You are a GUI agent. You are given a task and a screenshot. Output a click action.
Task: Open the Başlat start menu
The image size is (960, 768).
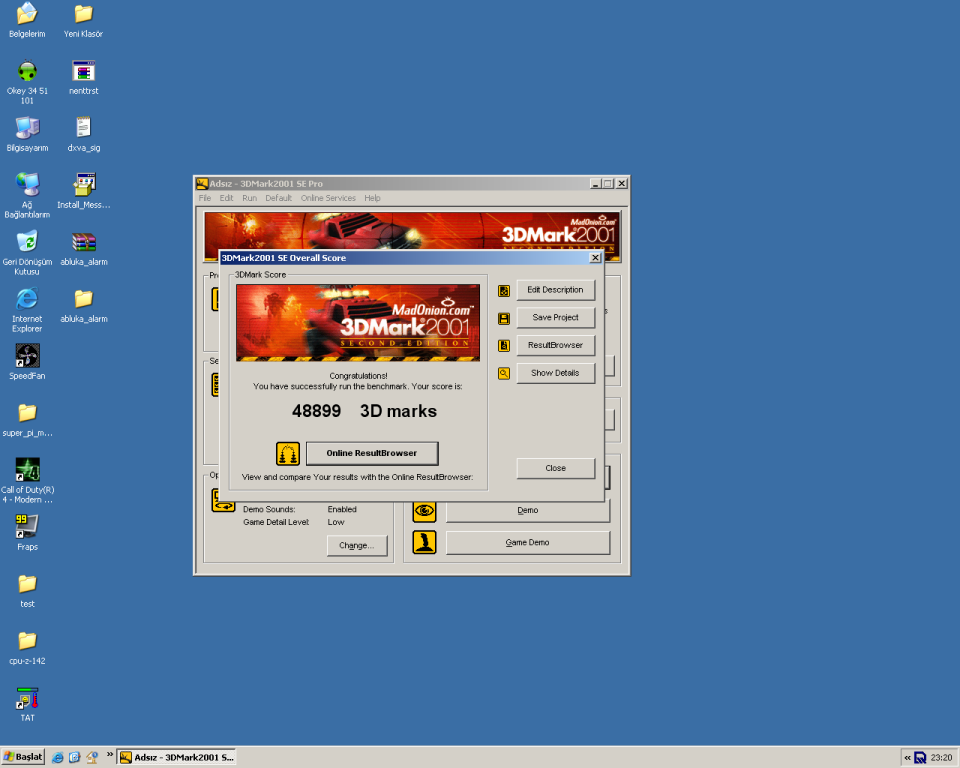tap(23, 757)
